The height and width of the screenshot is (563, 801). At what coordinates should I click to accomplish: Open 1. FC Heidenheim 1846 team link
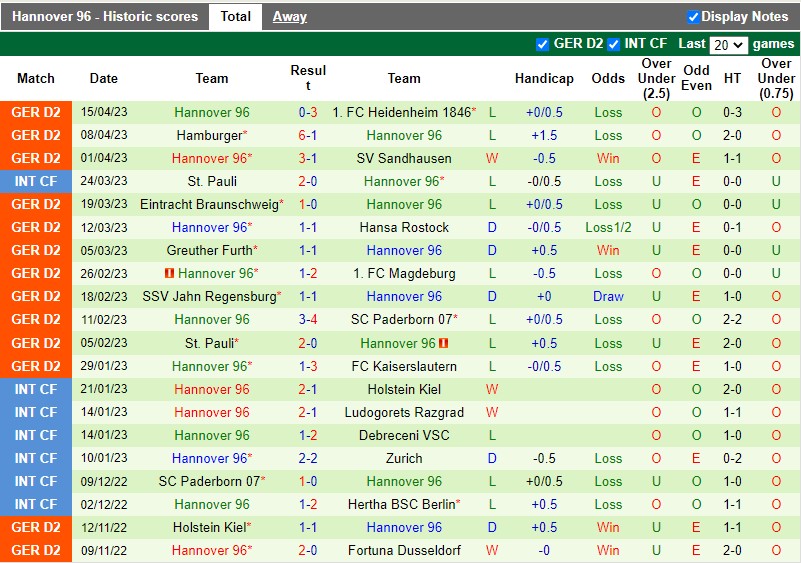pyautogui.click(x=402, y=112)
